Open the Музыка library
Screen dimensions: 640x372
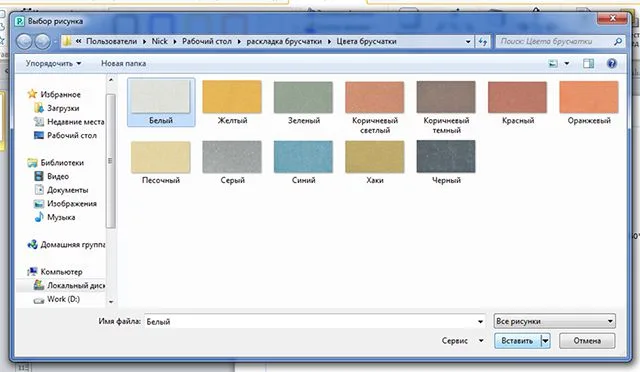55,217
